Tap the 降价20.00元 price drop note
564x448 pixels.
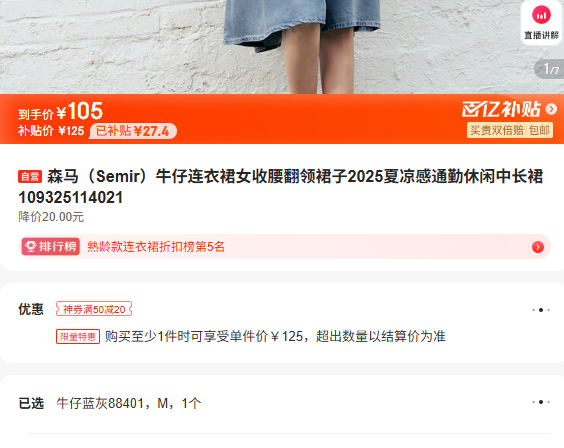pyautogui.click(x=51, y=217)
